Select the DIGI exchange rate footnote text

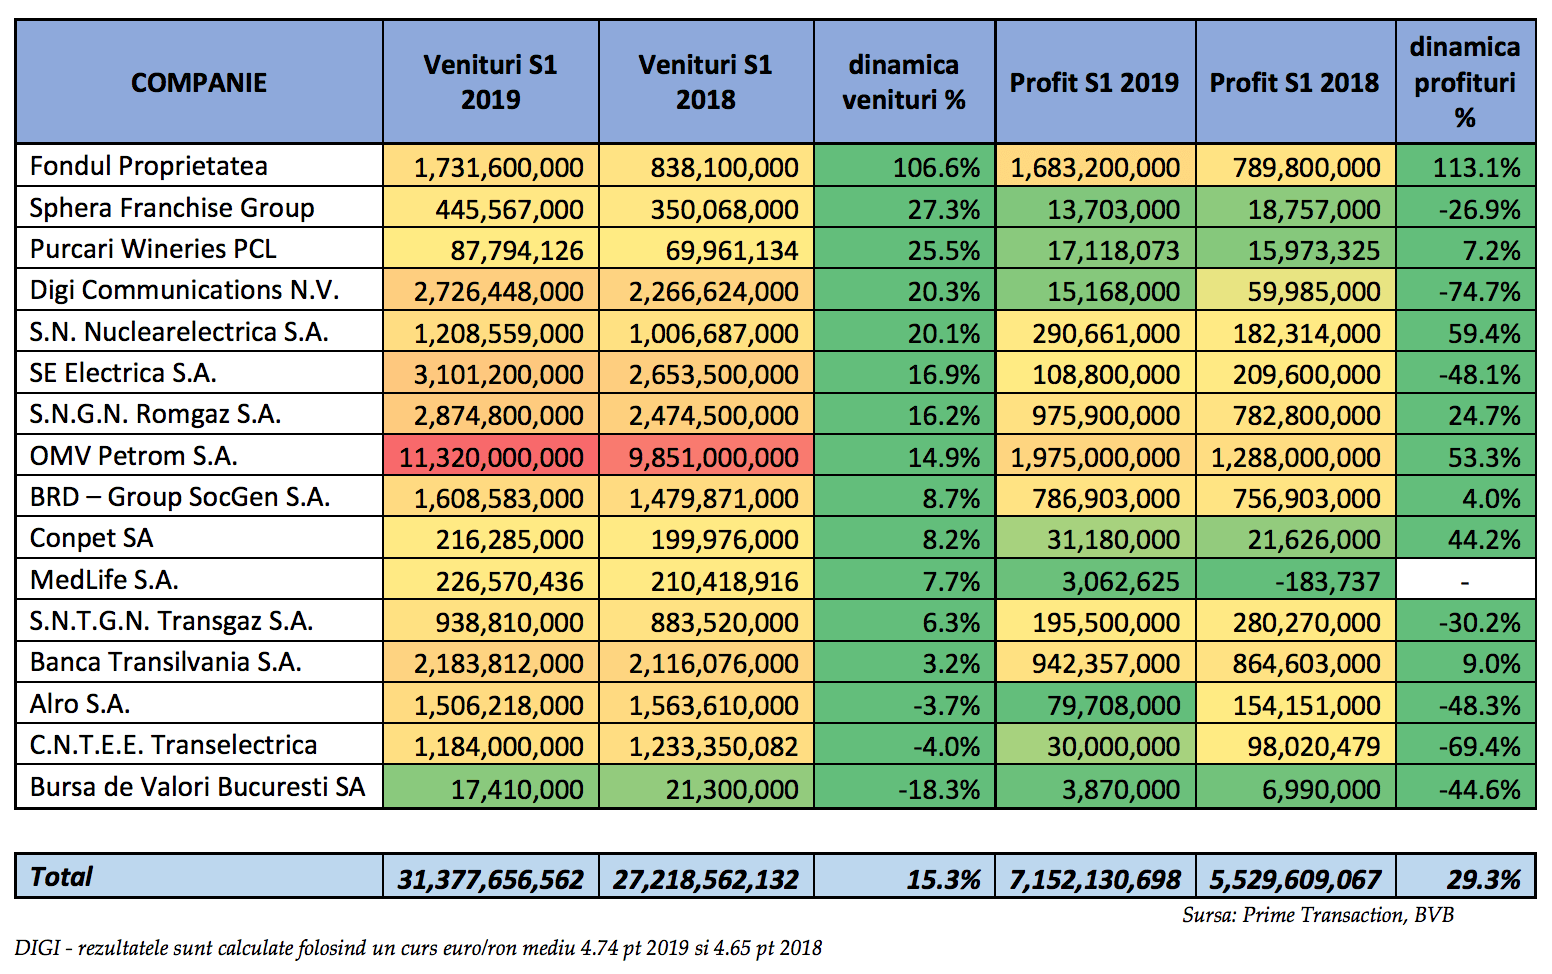pos(418,948)
